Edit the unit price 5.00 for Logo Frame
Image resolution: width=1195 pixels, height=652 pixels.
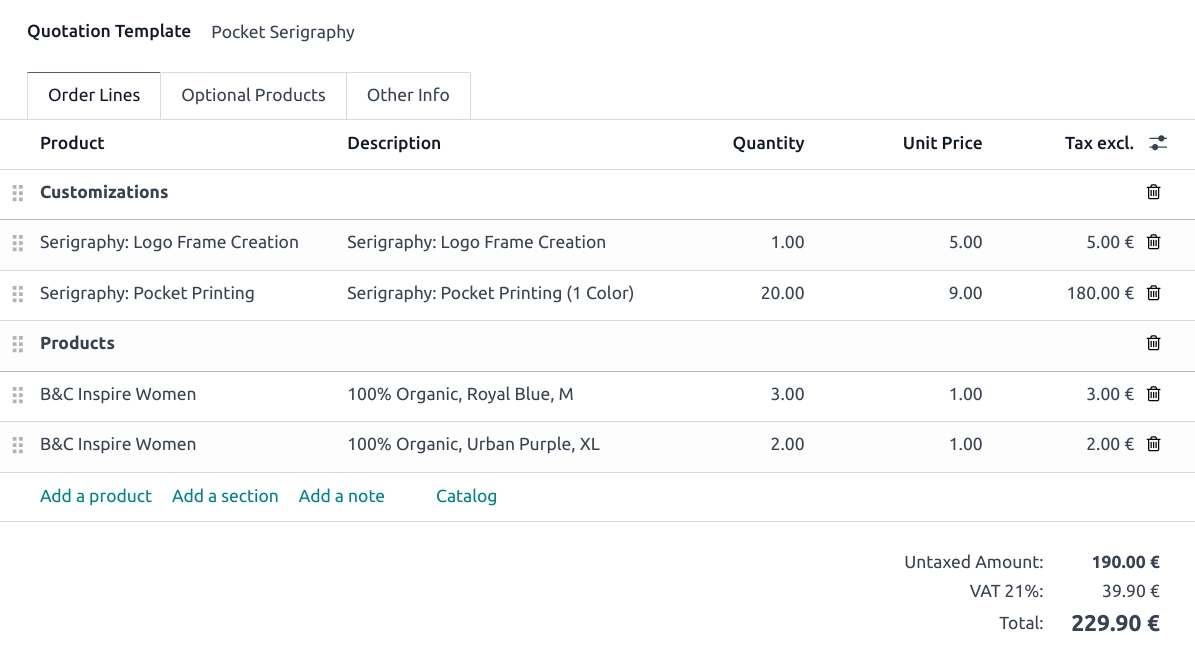pos(965,242)
